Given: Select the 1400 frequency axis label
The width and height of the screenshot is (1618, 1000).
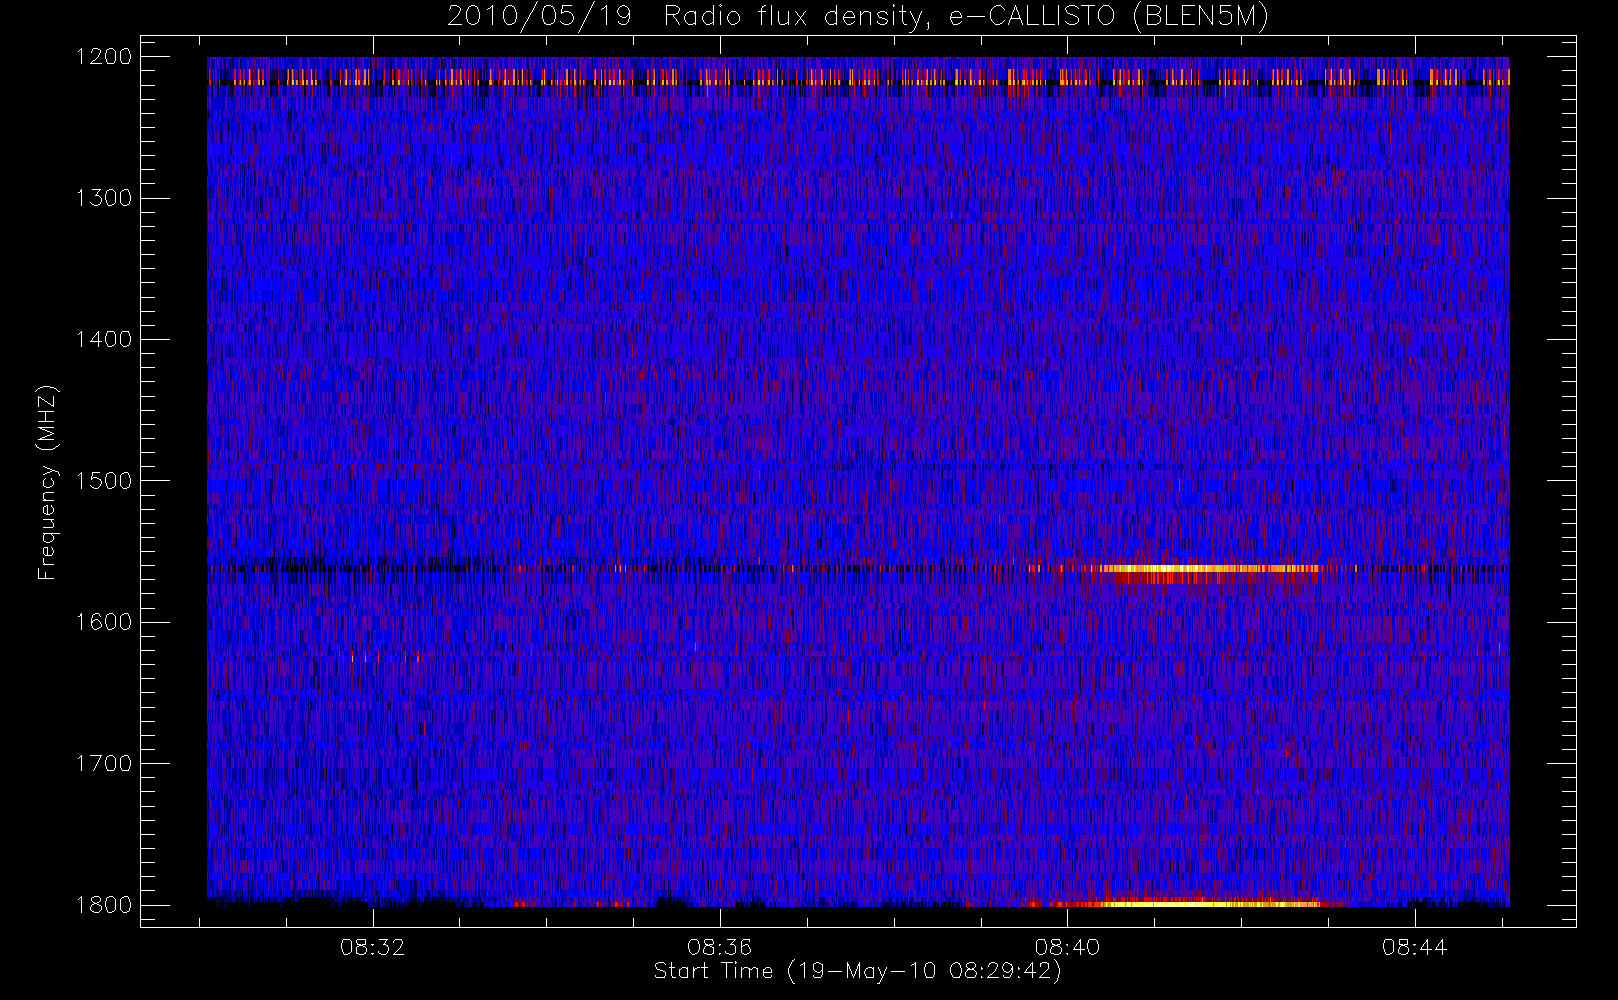Looking at the screenshot, I should click(x=104, y=339).
